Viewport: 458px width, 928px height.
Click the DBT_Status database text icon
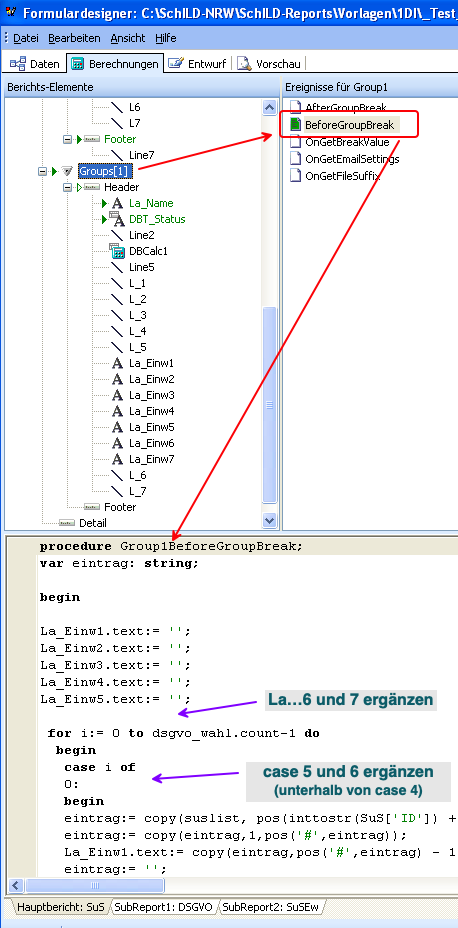click(117, 219)
